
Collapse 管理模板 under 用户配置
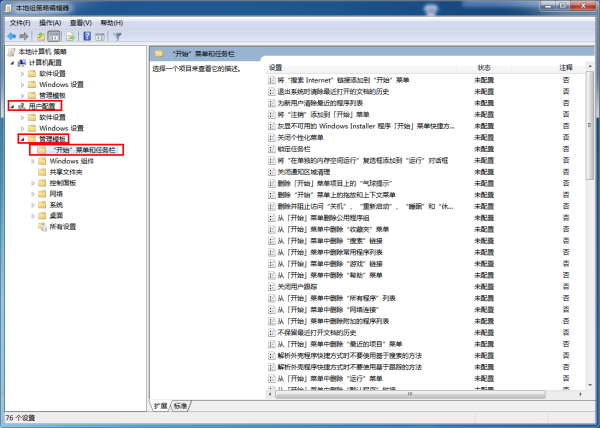coord(22,139)
